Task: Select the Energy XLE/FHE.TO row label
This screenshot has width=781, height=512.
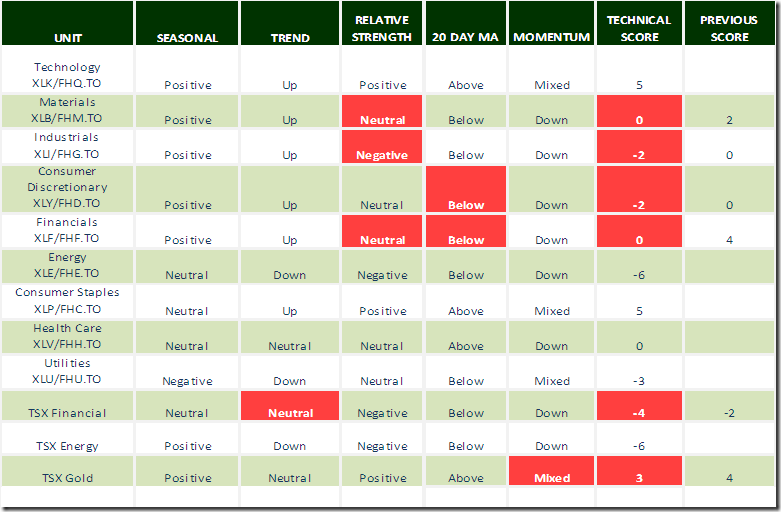Action: 68,266
